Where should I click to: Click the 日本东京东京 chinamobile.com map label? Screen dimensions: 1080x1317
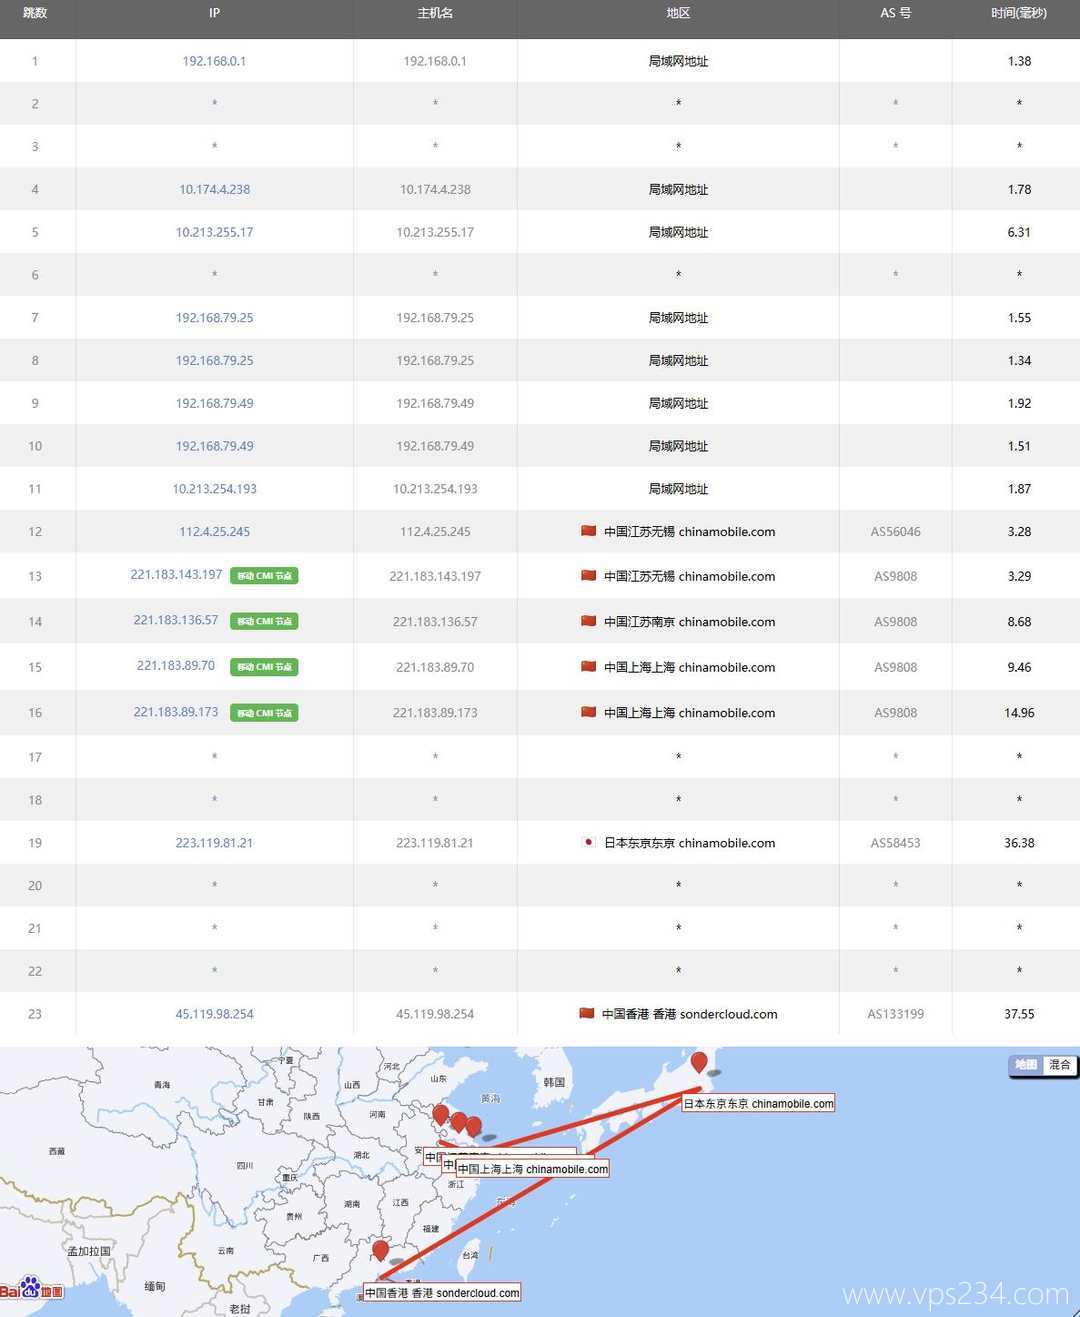(758, 1104)
